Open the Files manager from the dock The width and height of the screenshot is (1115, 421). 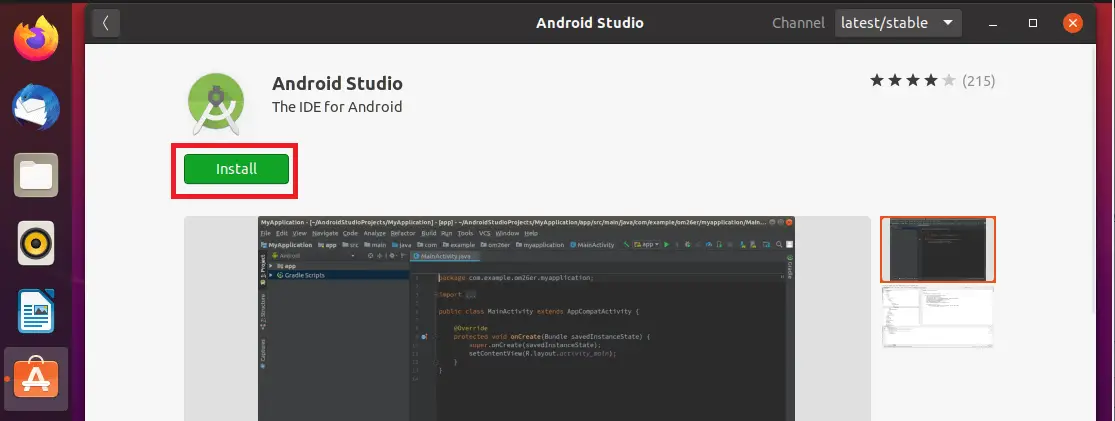pos(36,176)
